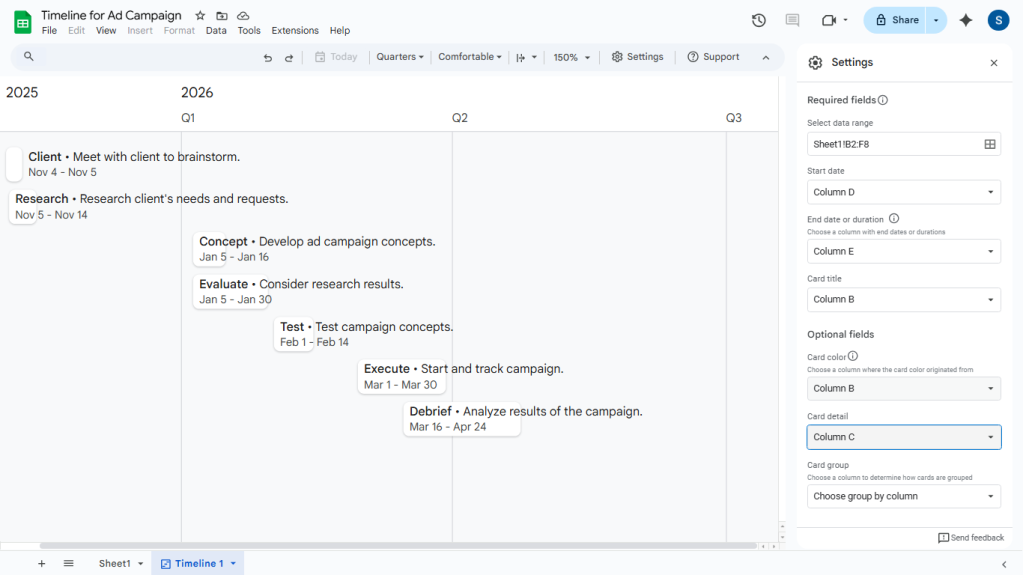Open the Timeline 1 tab menu arrow
Screen dimensions: 1023x575
pyautogui.click(x=233, y=564)
